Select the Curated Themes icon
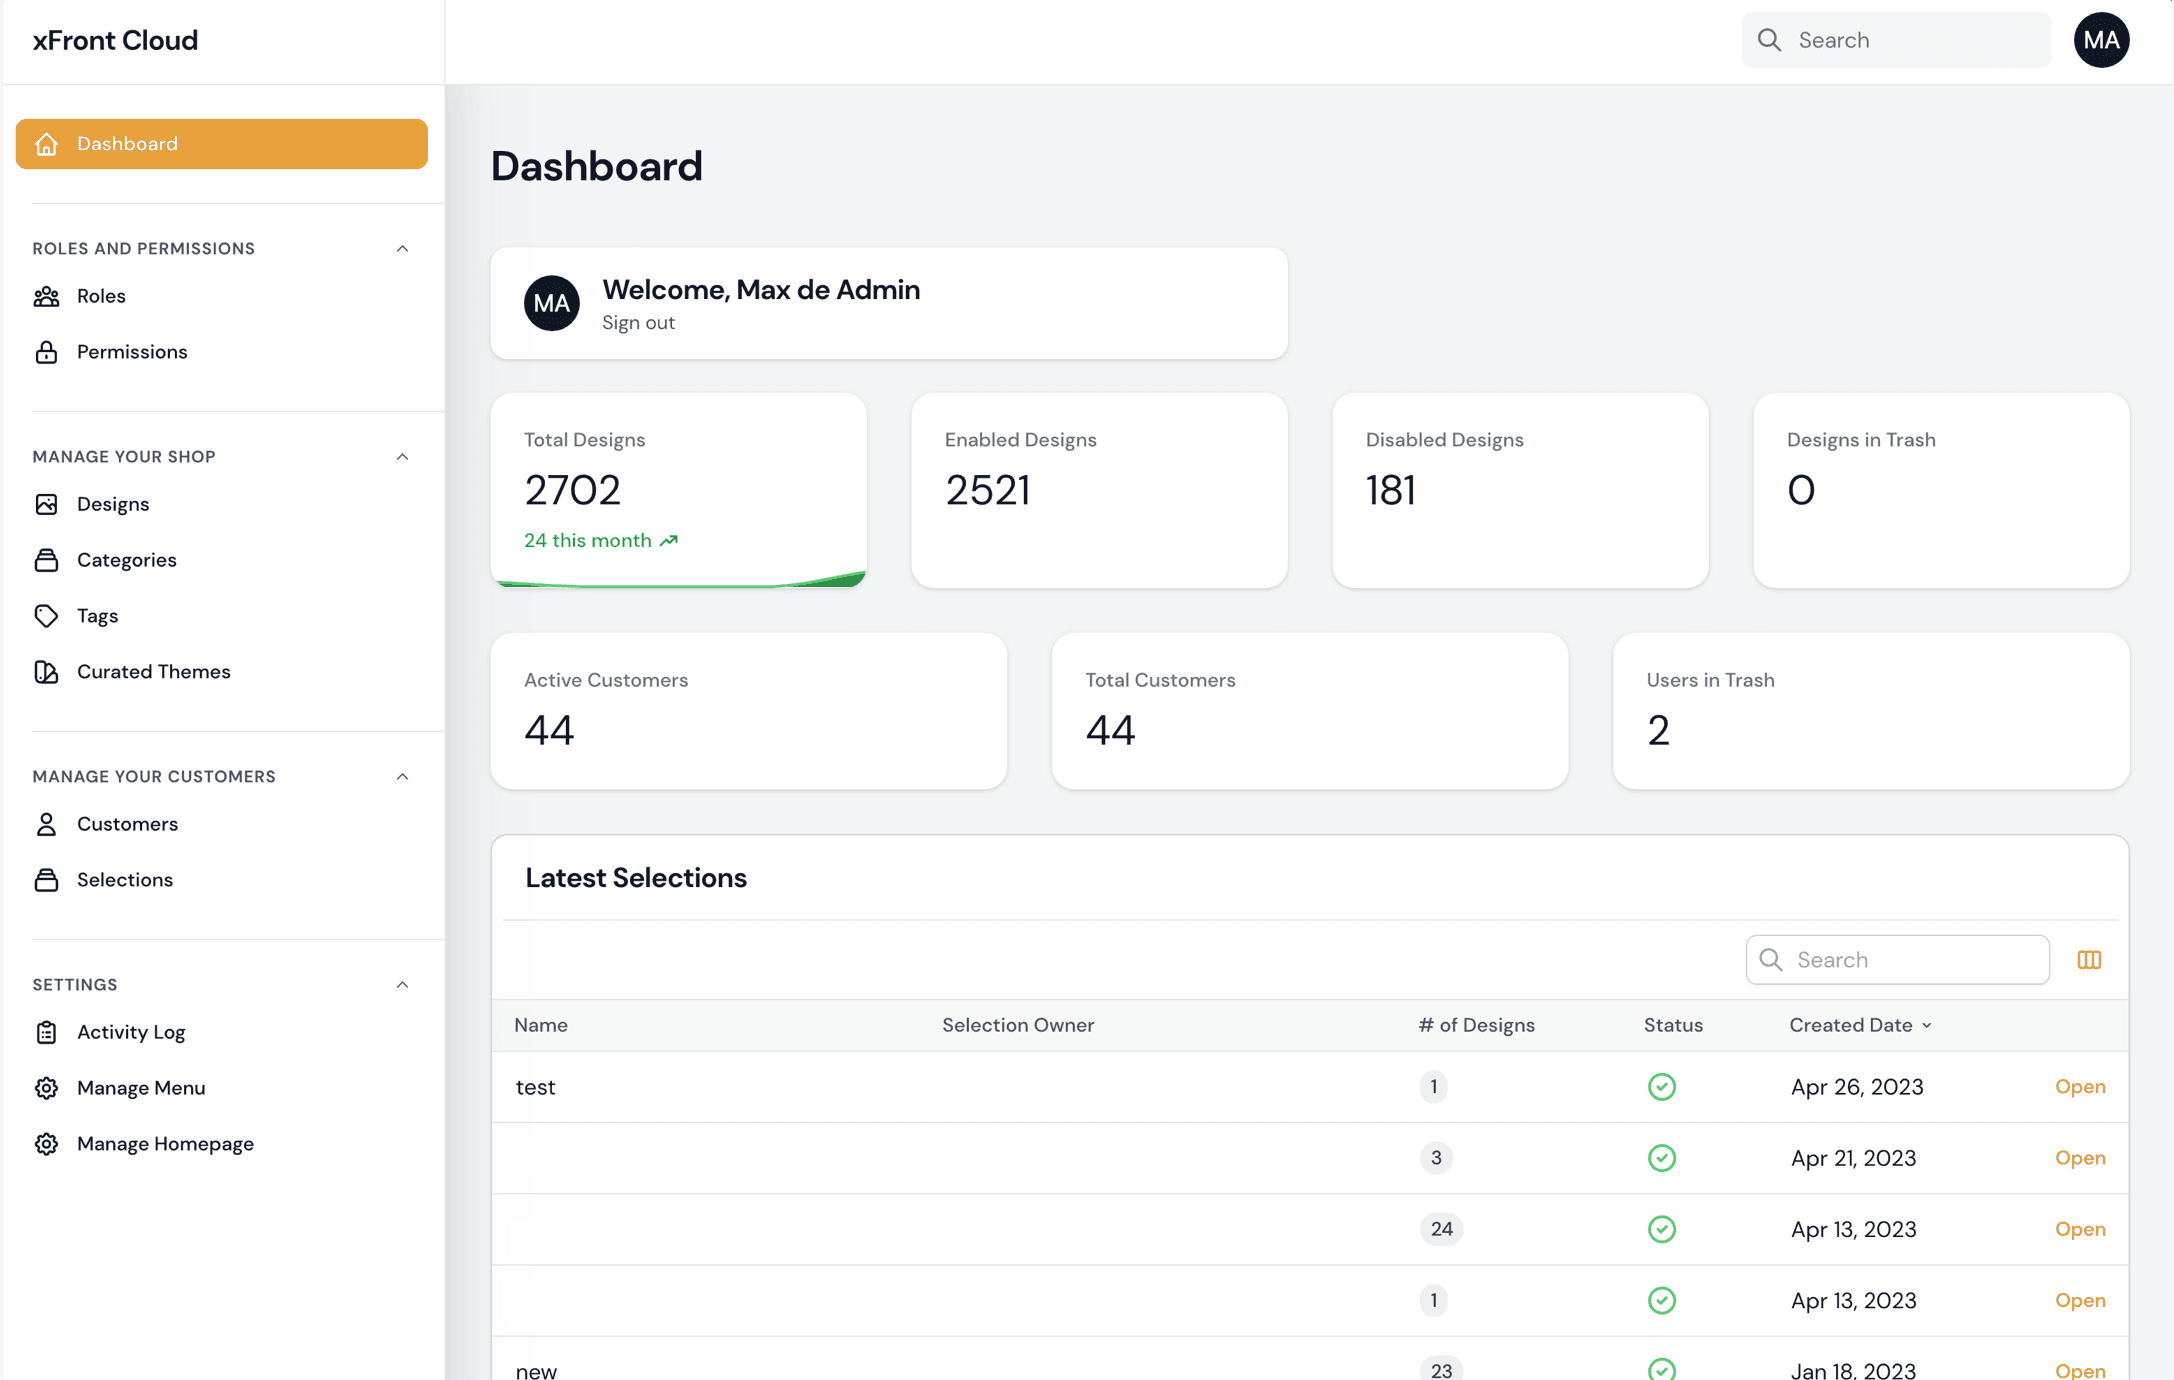The height and width of the screenshot is (1380, 2174). (47, 672)
